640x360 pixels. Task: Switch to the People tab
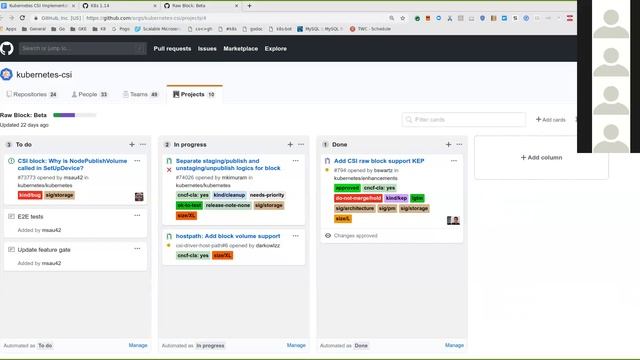click(x=89, y=94)
